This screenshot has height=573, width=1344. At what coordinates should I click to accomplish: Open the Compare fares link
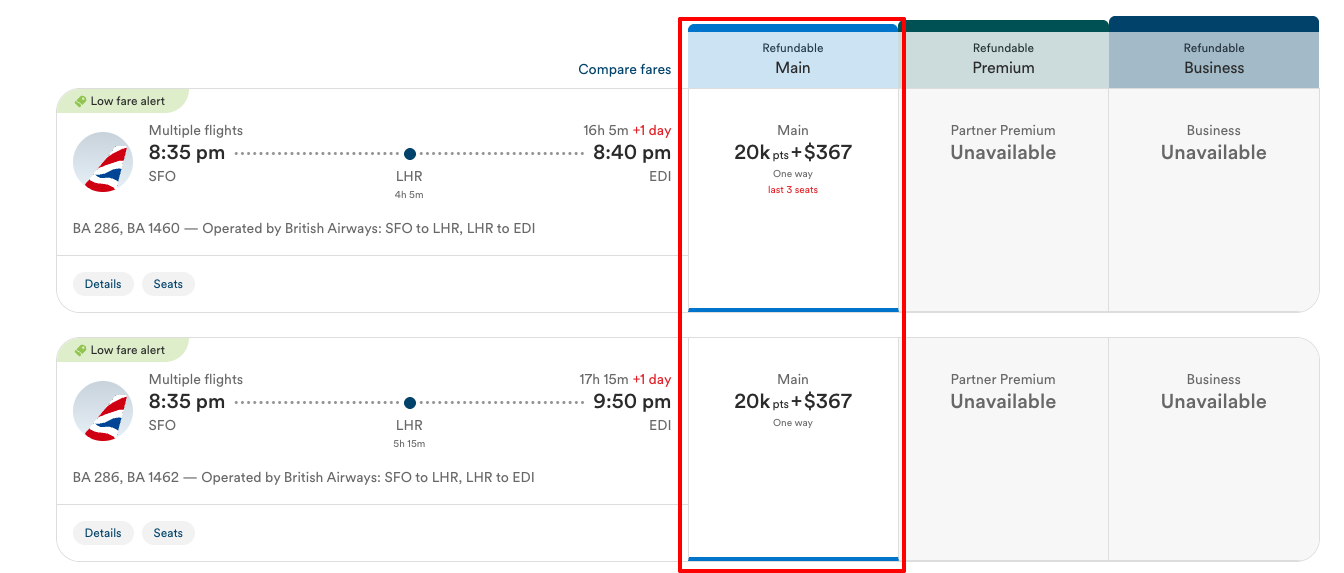[x=625, y=69]
